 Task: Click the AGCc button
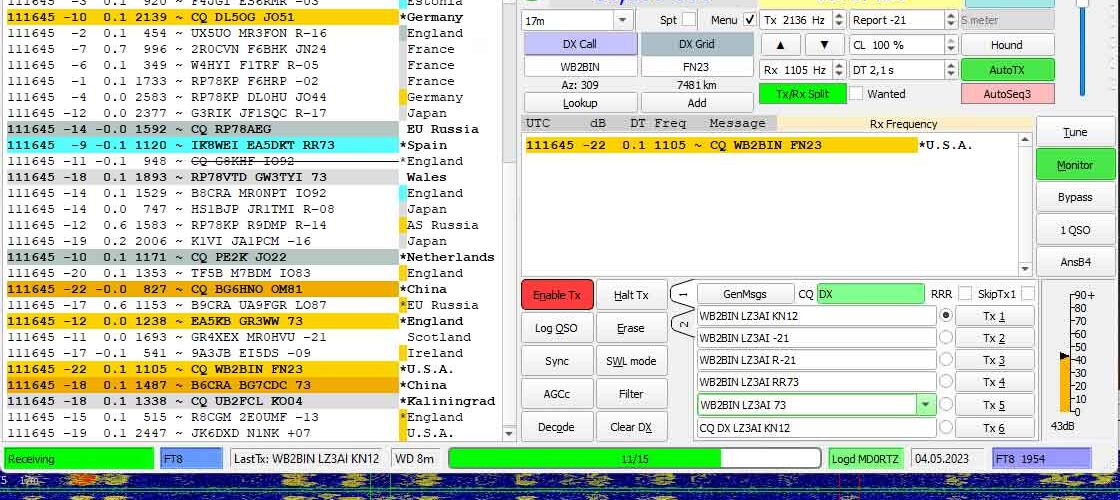(x=557, y=394)
